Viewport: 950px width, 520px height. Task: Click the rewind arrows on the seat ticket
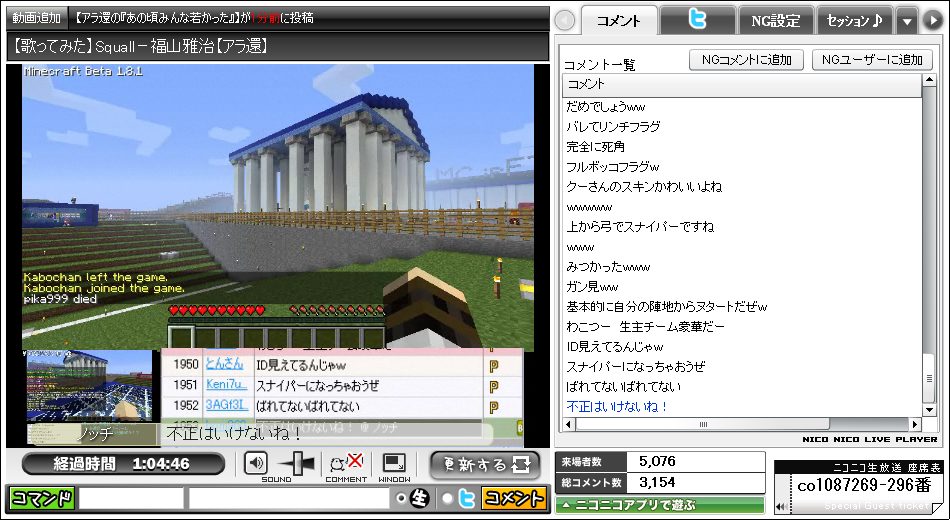coord(782,507)
